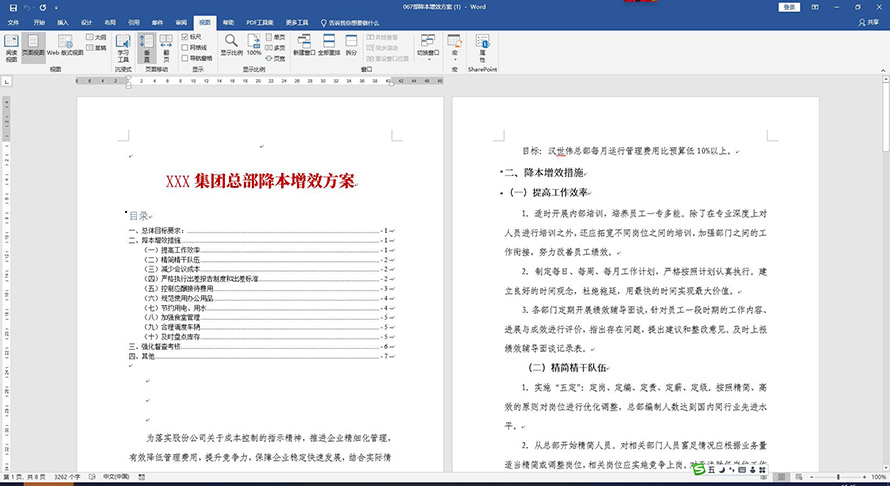This screenshot has height=486, width=890.
Task: Click the Print Layout view button in the status bar
Action: click(x=782, y=477)
